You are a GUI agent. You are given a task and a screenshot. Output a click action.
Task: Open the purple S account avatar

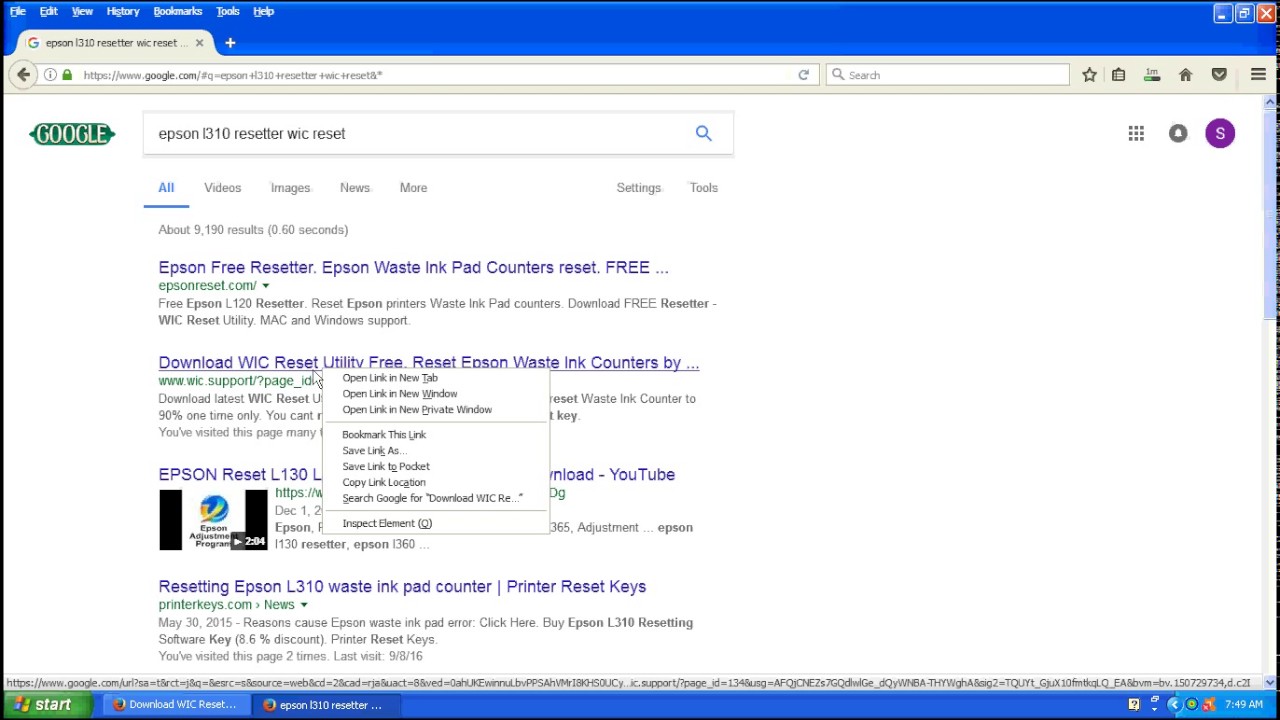point(1220,133)
